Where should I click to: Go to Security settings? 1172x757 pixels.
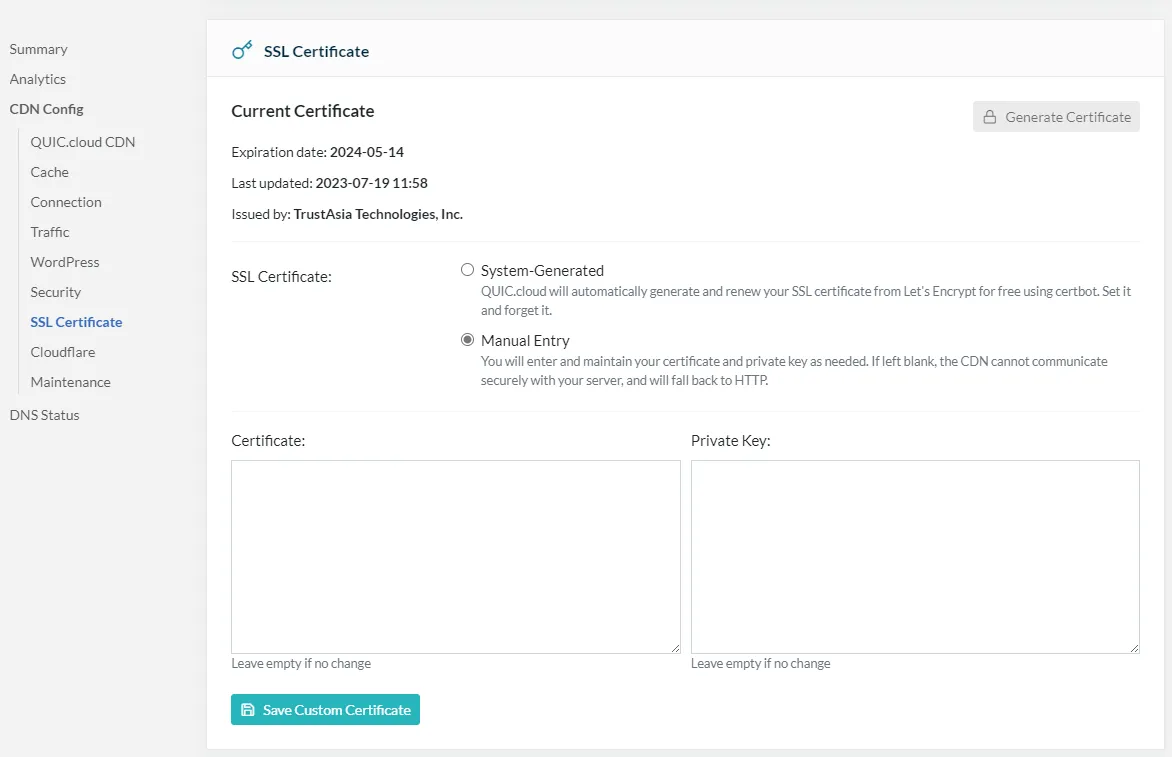[x=55, y=292]
